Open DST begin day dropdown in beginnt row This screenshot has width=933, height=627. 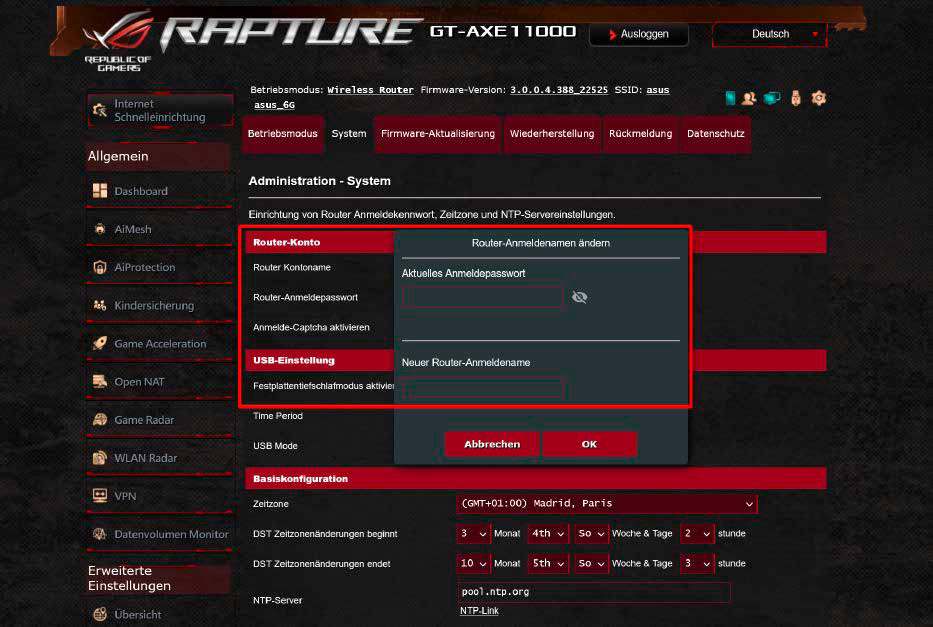pos(591,534)
